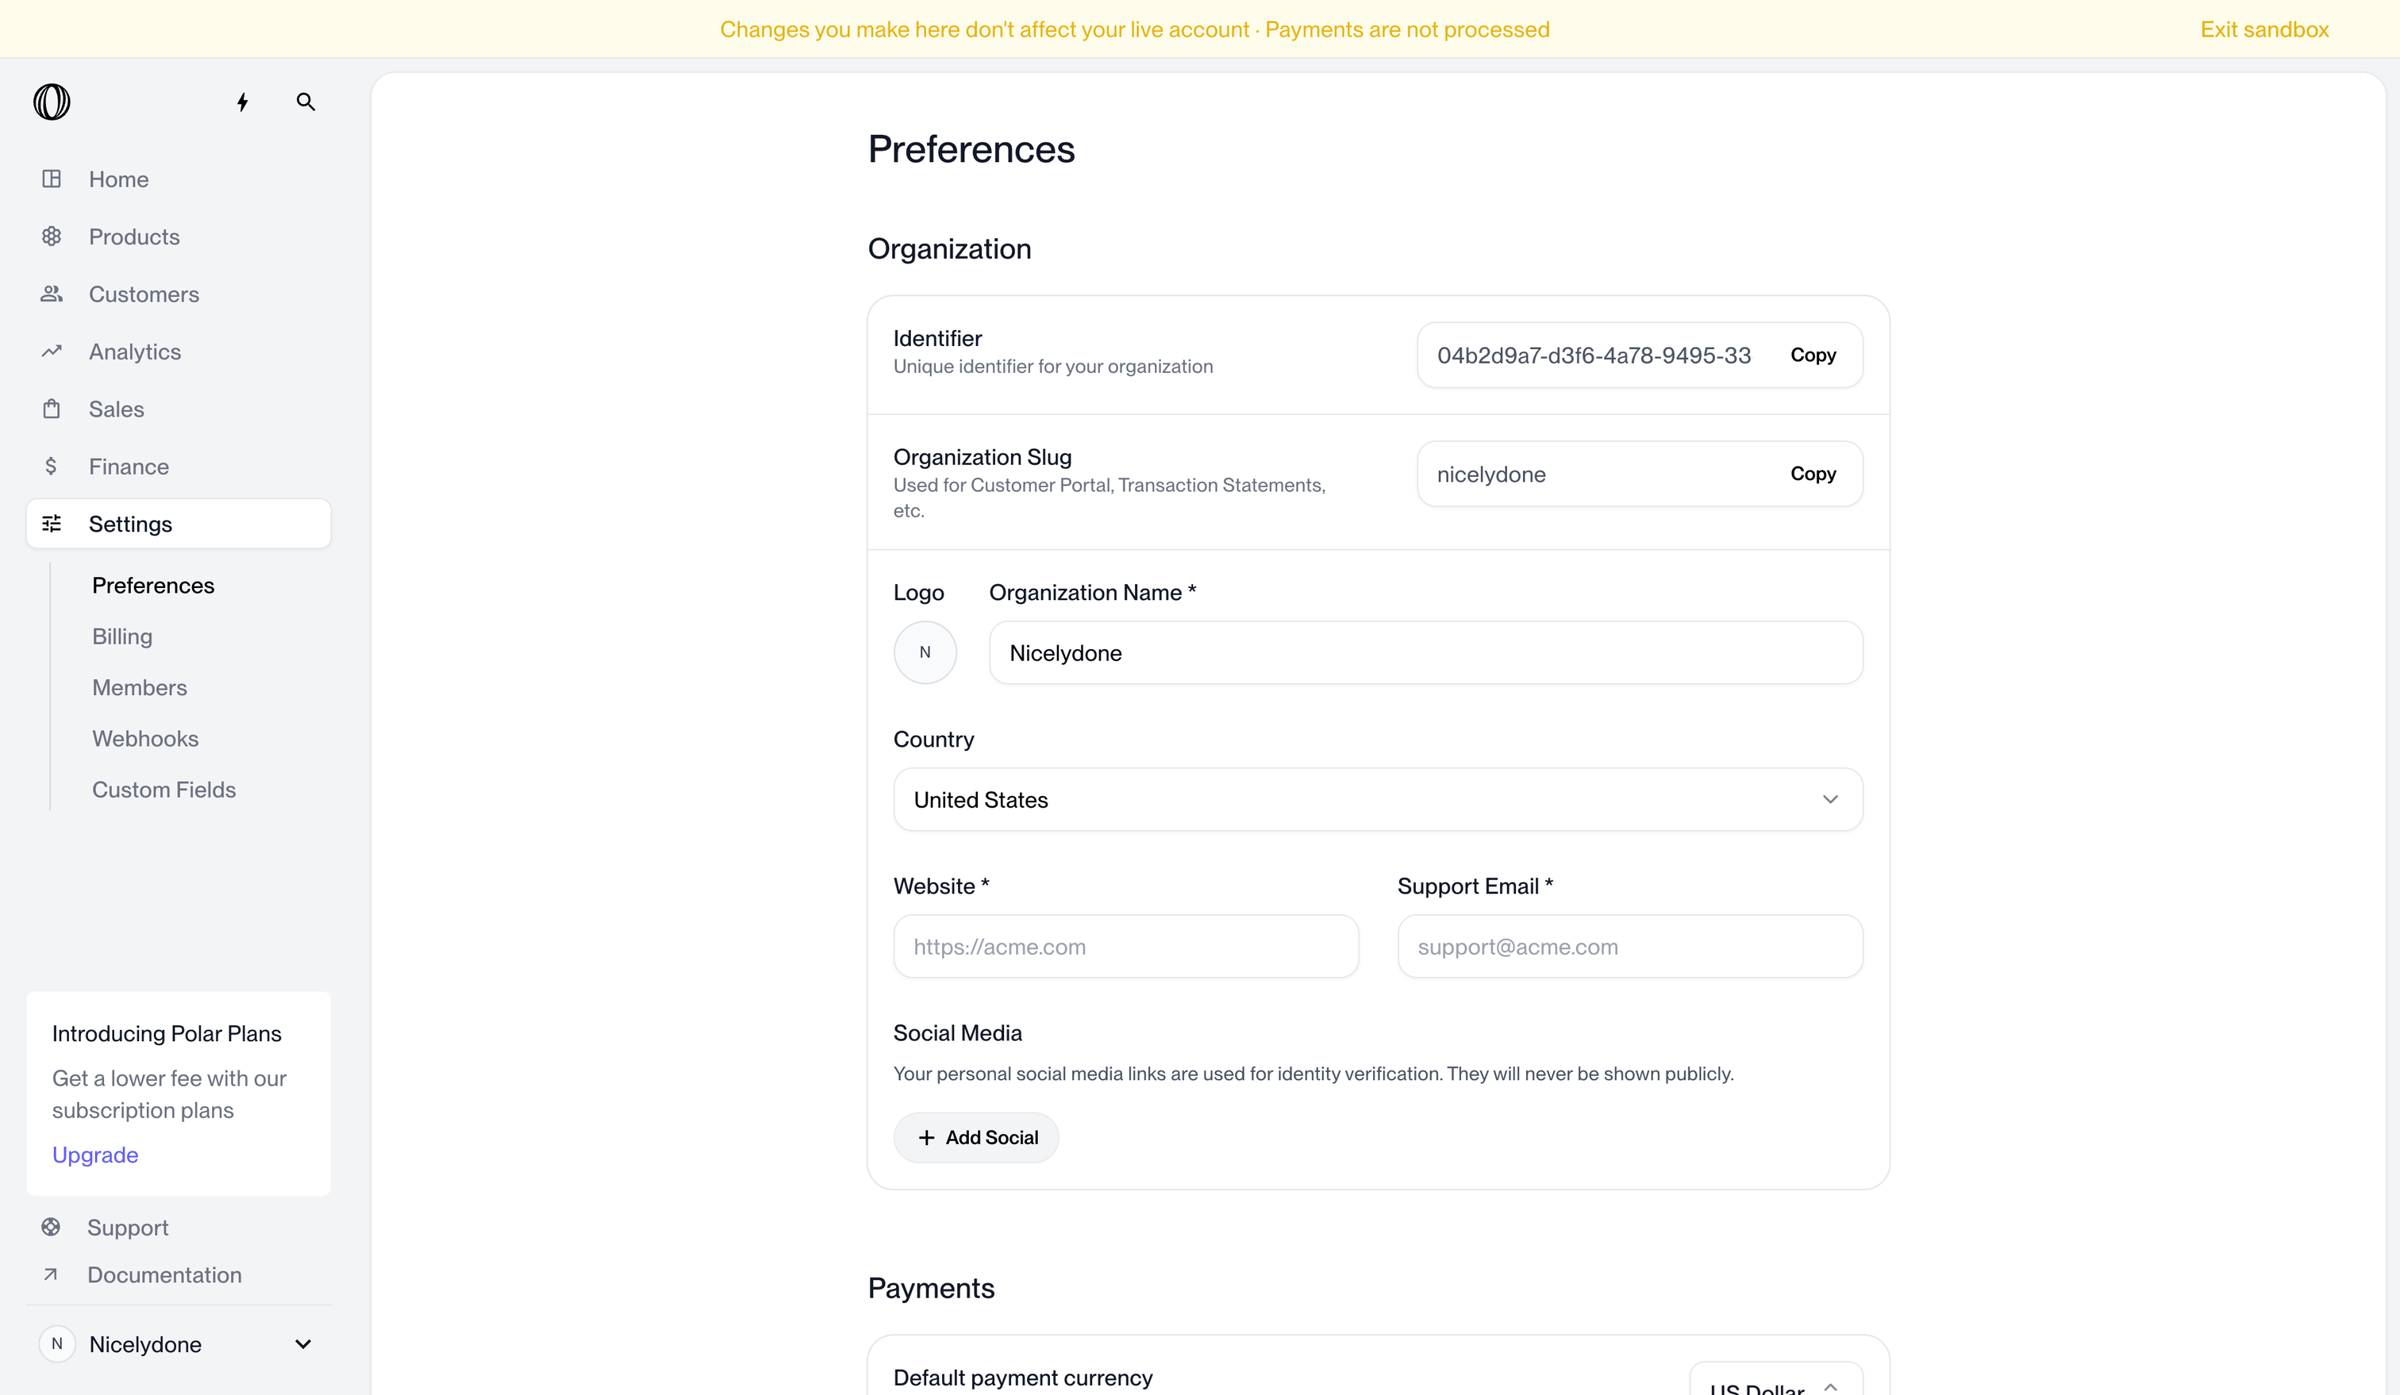Expand the Country dropdown showing United States

[1378, 800]
